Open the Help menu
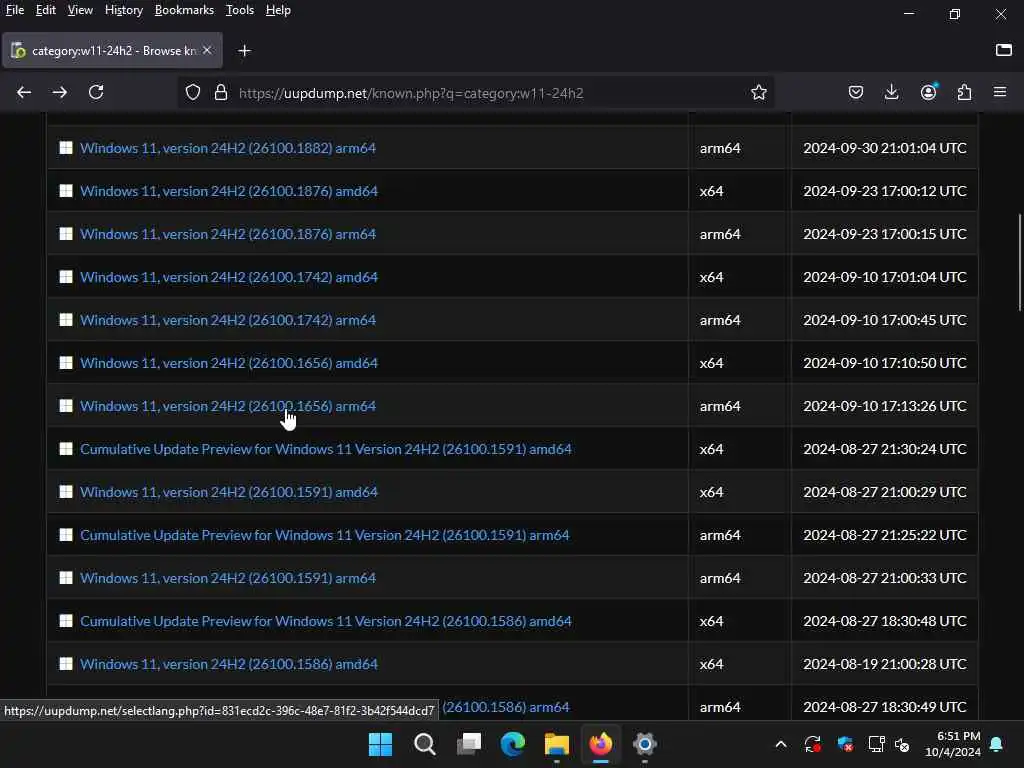This screenshot has width=1024, height=768. pyautogui.click(x=278, y=10)
